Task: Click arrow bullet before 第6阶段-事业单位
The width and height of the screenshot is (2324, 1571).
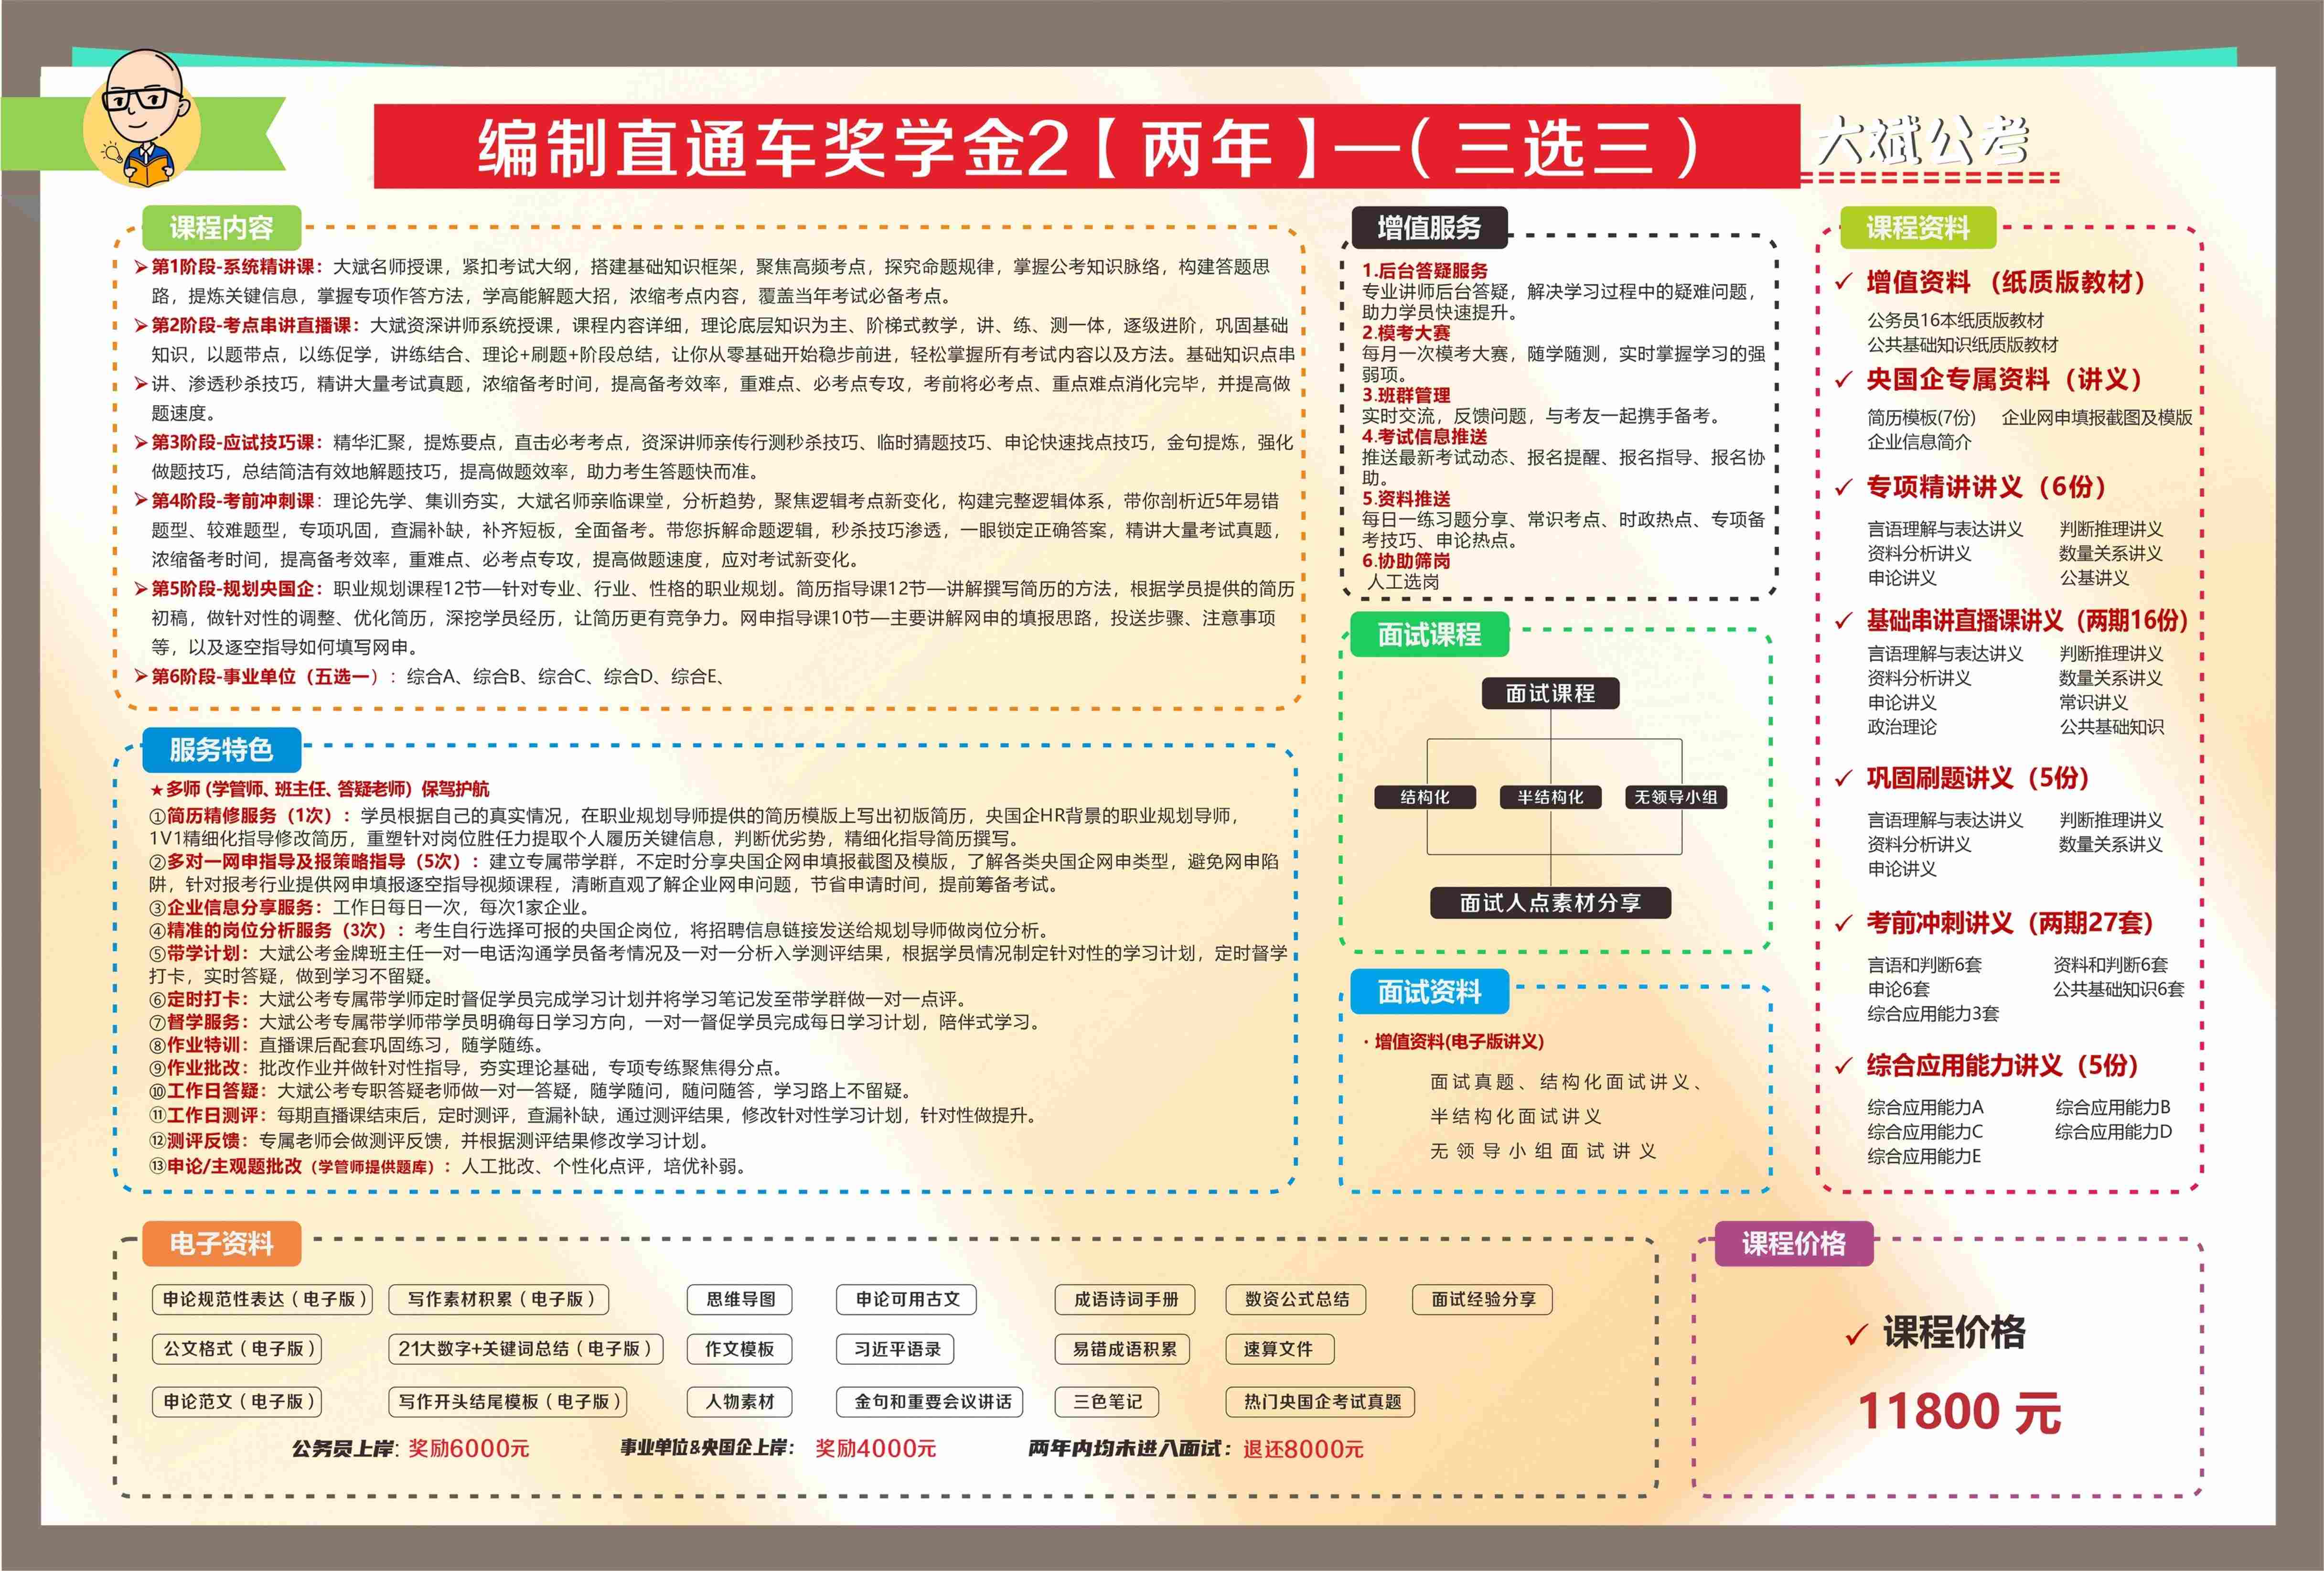Action: [141, 677]
